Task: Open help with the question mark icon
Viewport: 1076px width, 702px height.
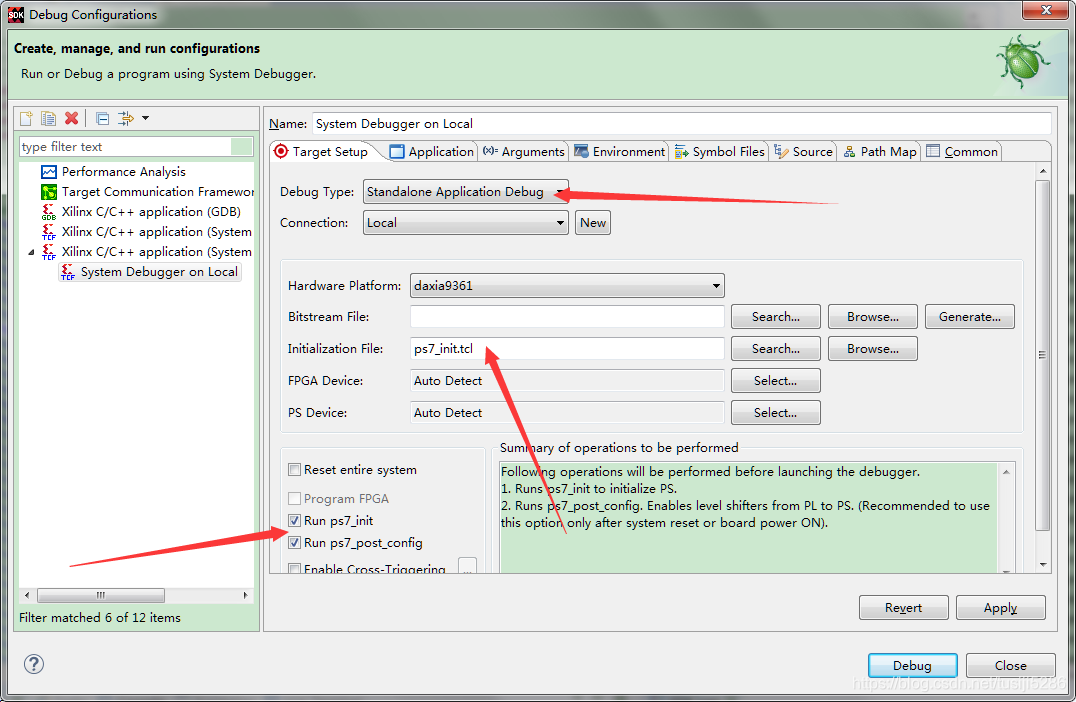Action: (34, 664)
